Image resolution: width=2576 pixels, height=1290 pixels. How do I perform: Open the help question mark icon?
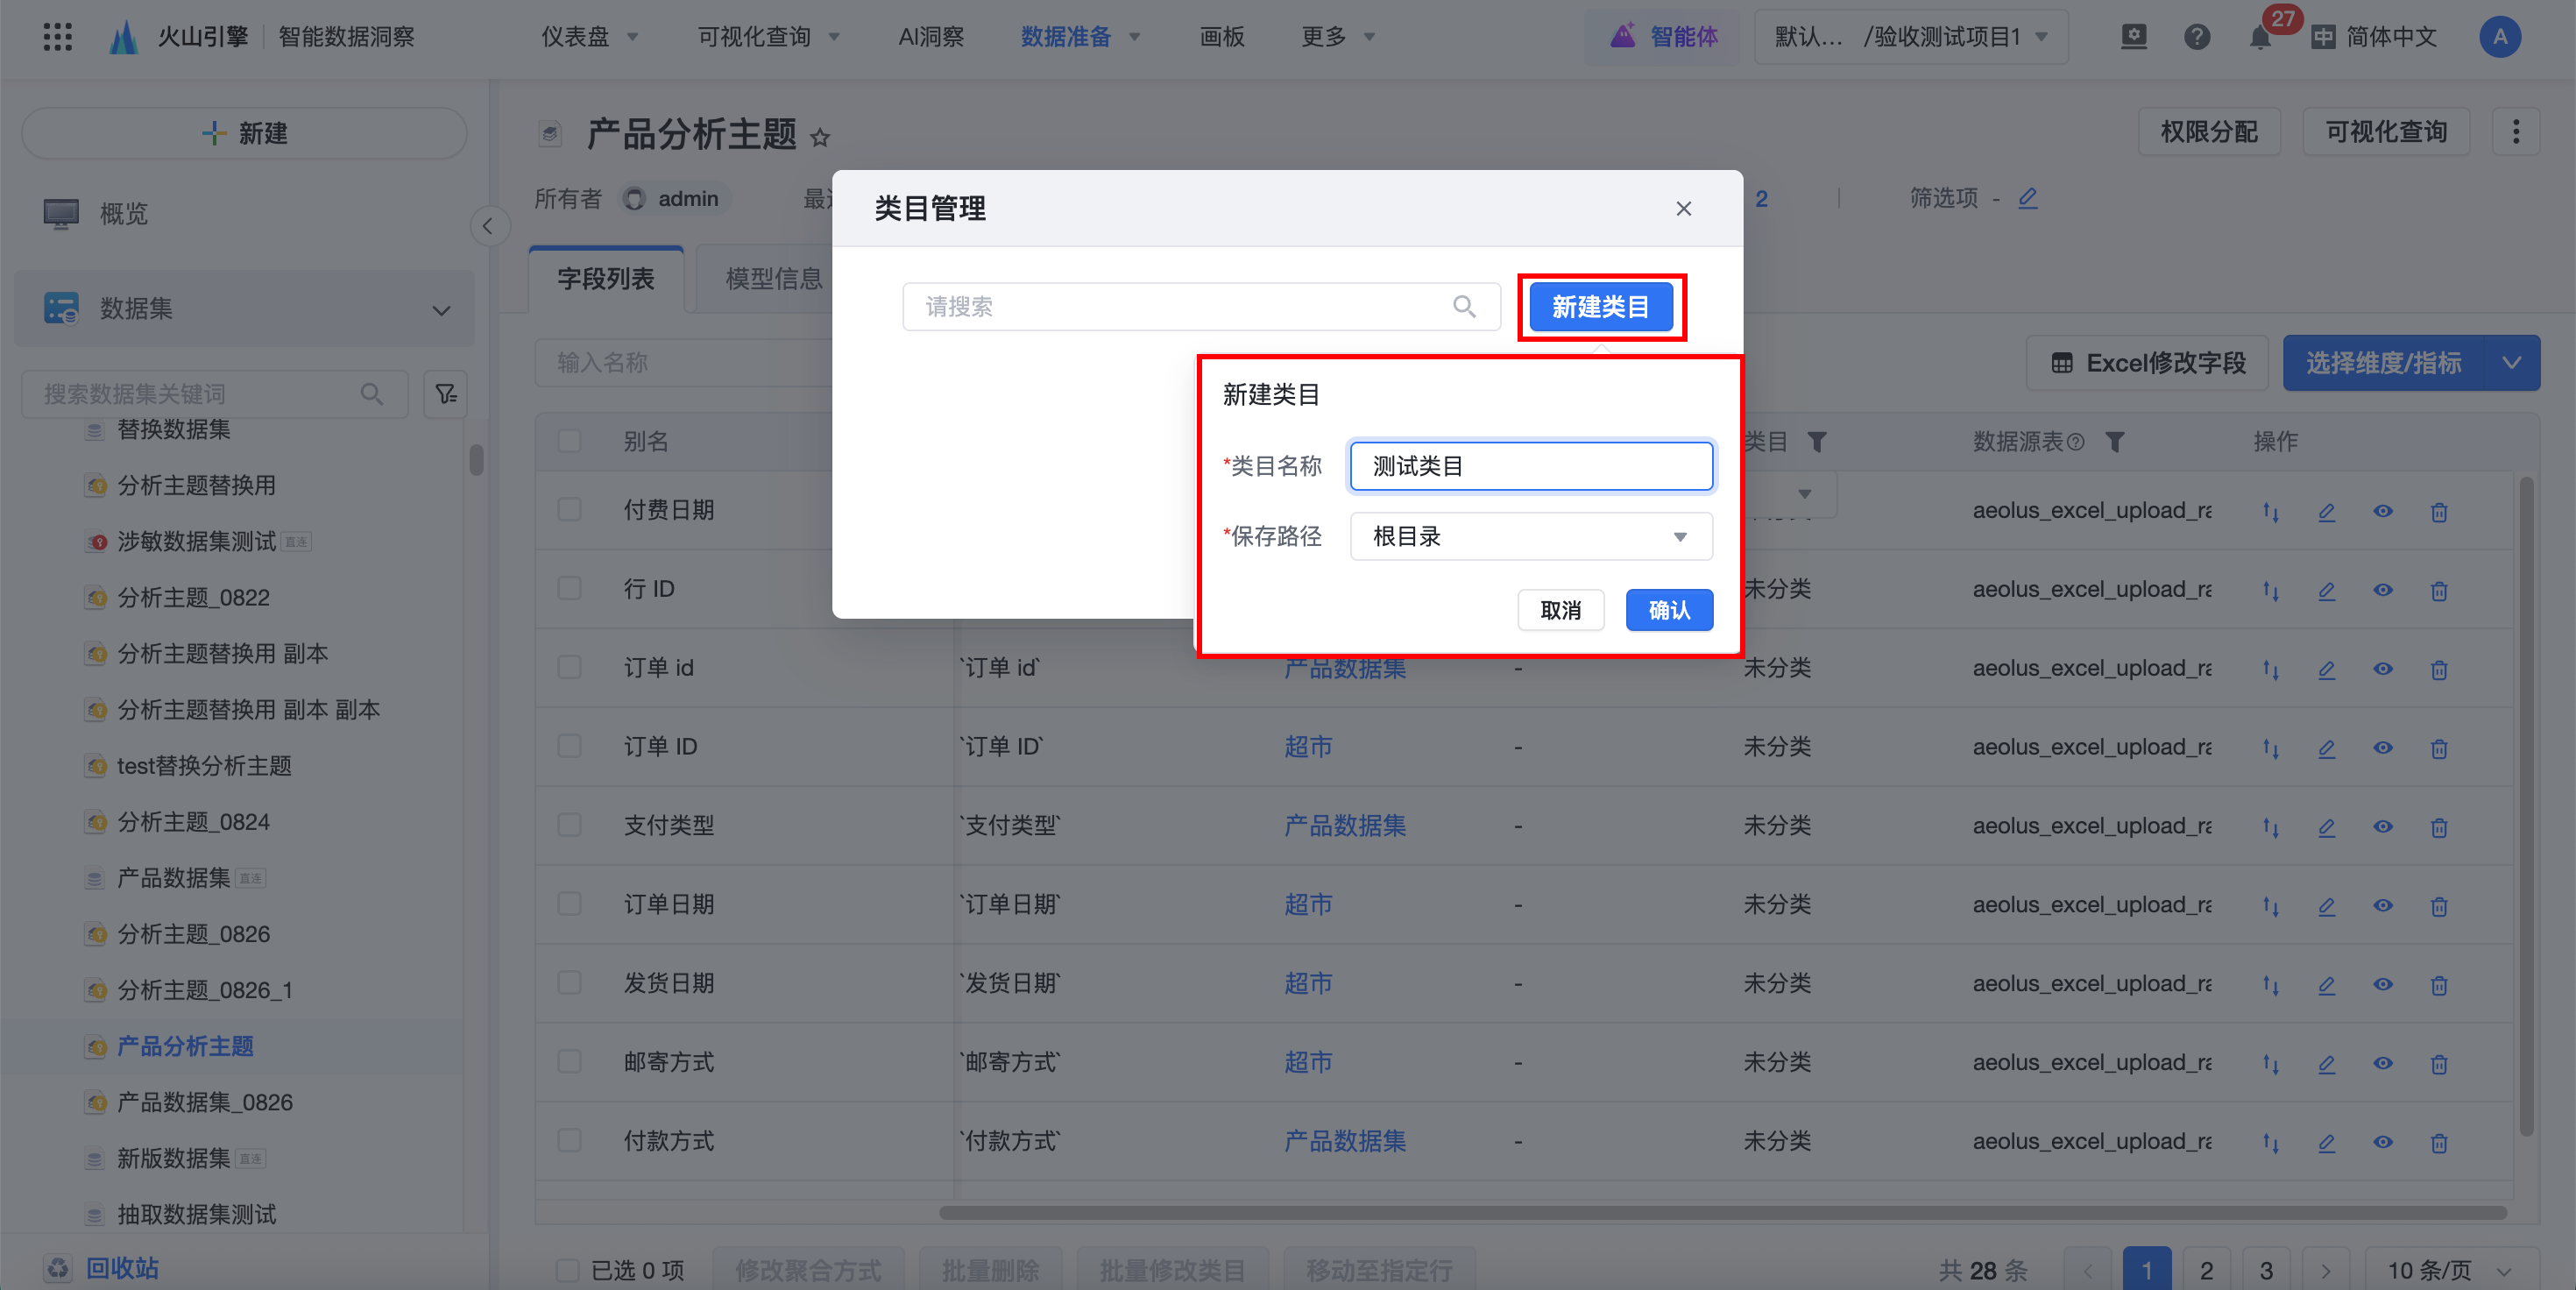(2196, 37)
